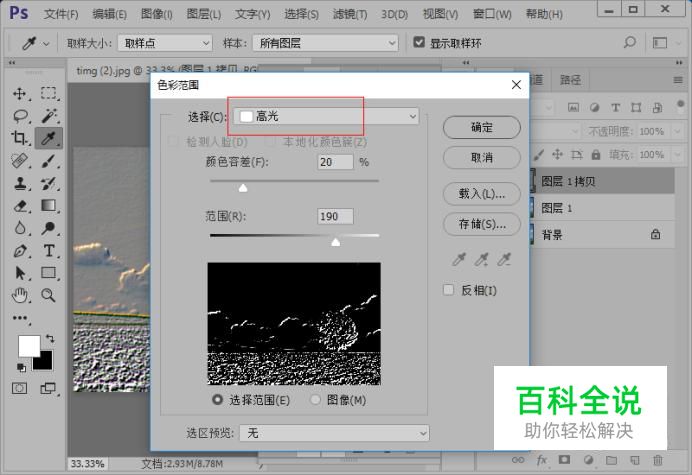Viewport: 692px width, 475px height.
Task: Open the extra tools ellipsis menu
Action: (20, 318)
